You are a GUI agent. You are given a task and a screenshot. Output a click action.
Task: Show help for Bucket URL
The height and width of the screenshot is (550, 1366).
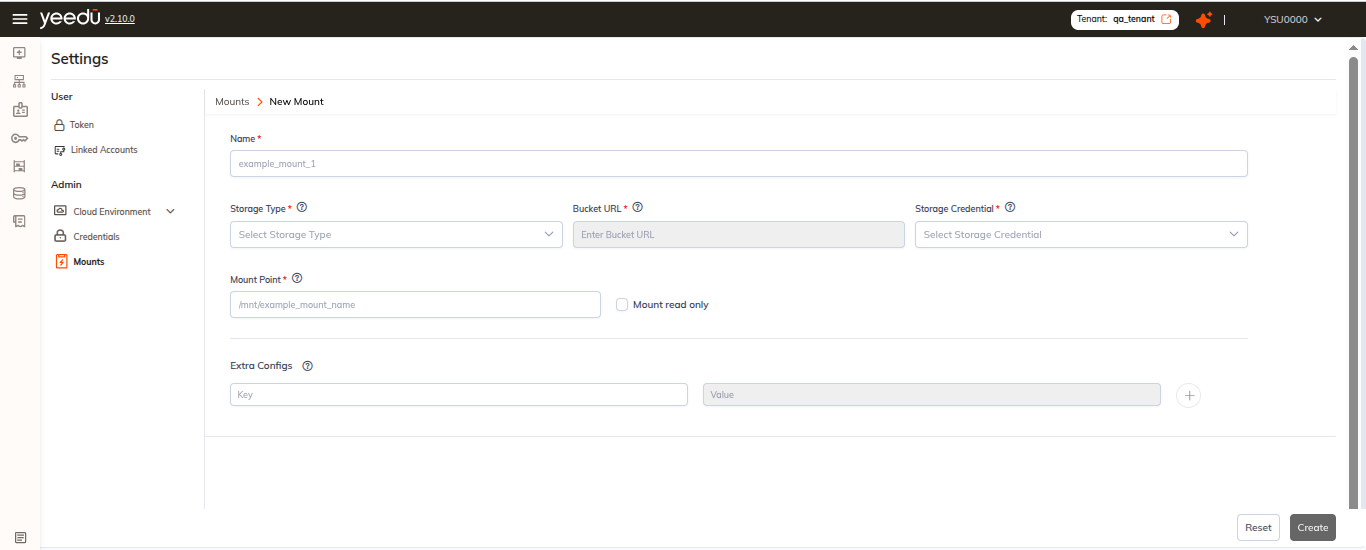[638, 208]
